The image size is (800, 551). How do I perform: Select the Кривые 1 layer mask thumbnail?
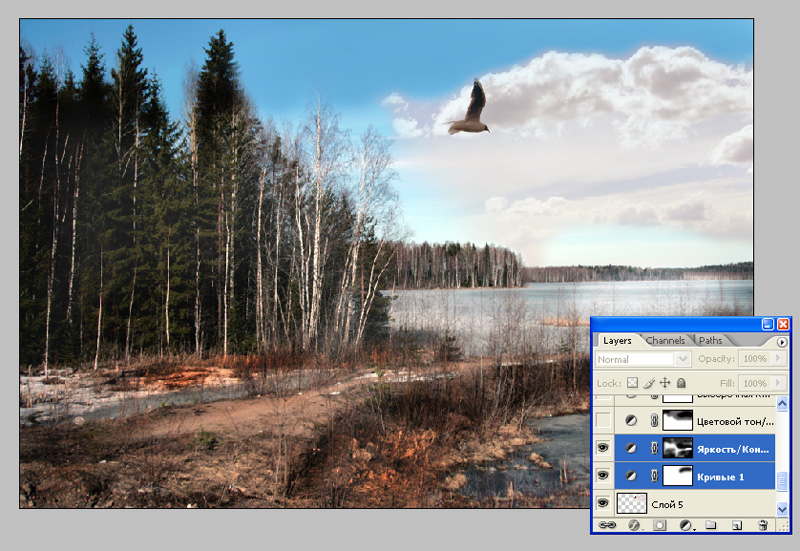[678, 475]
